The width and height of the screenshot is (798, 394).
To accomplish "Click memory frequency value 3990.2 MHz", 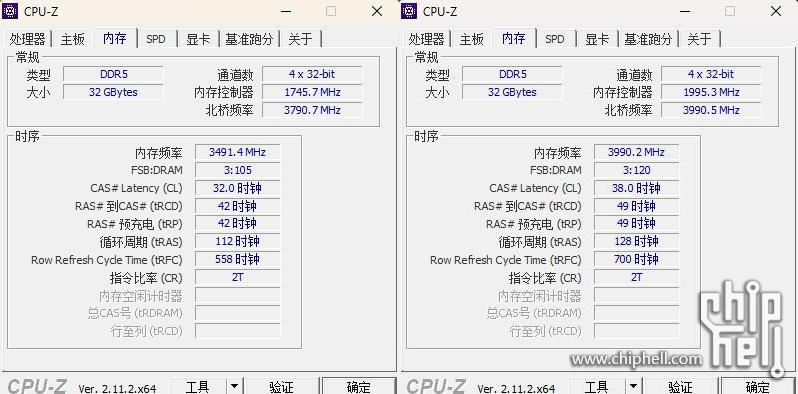I will coord(637,152).
